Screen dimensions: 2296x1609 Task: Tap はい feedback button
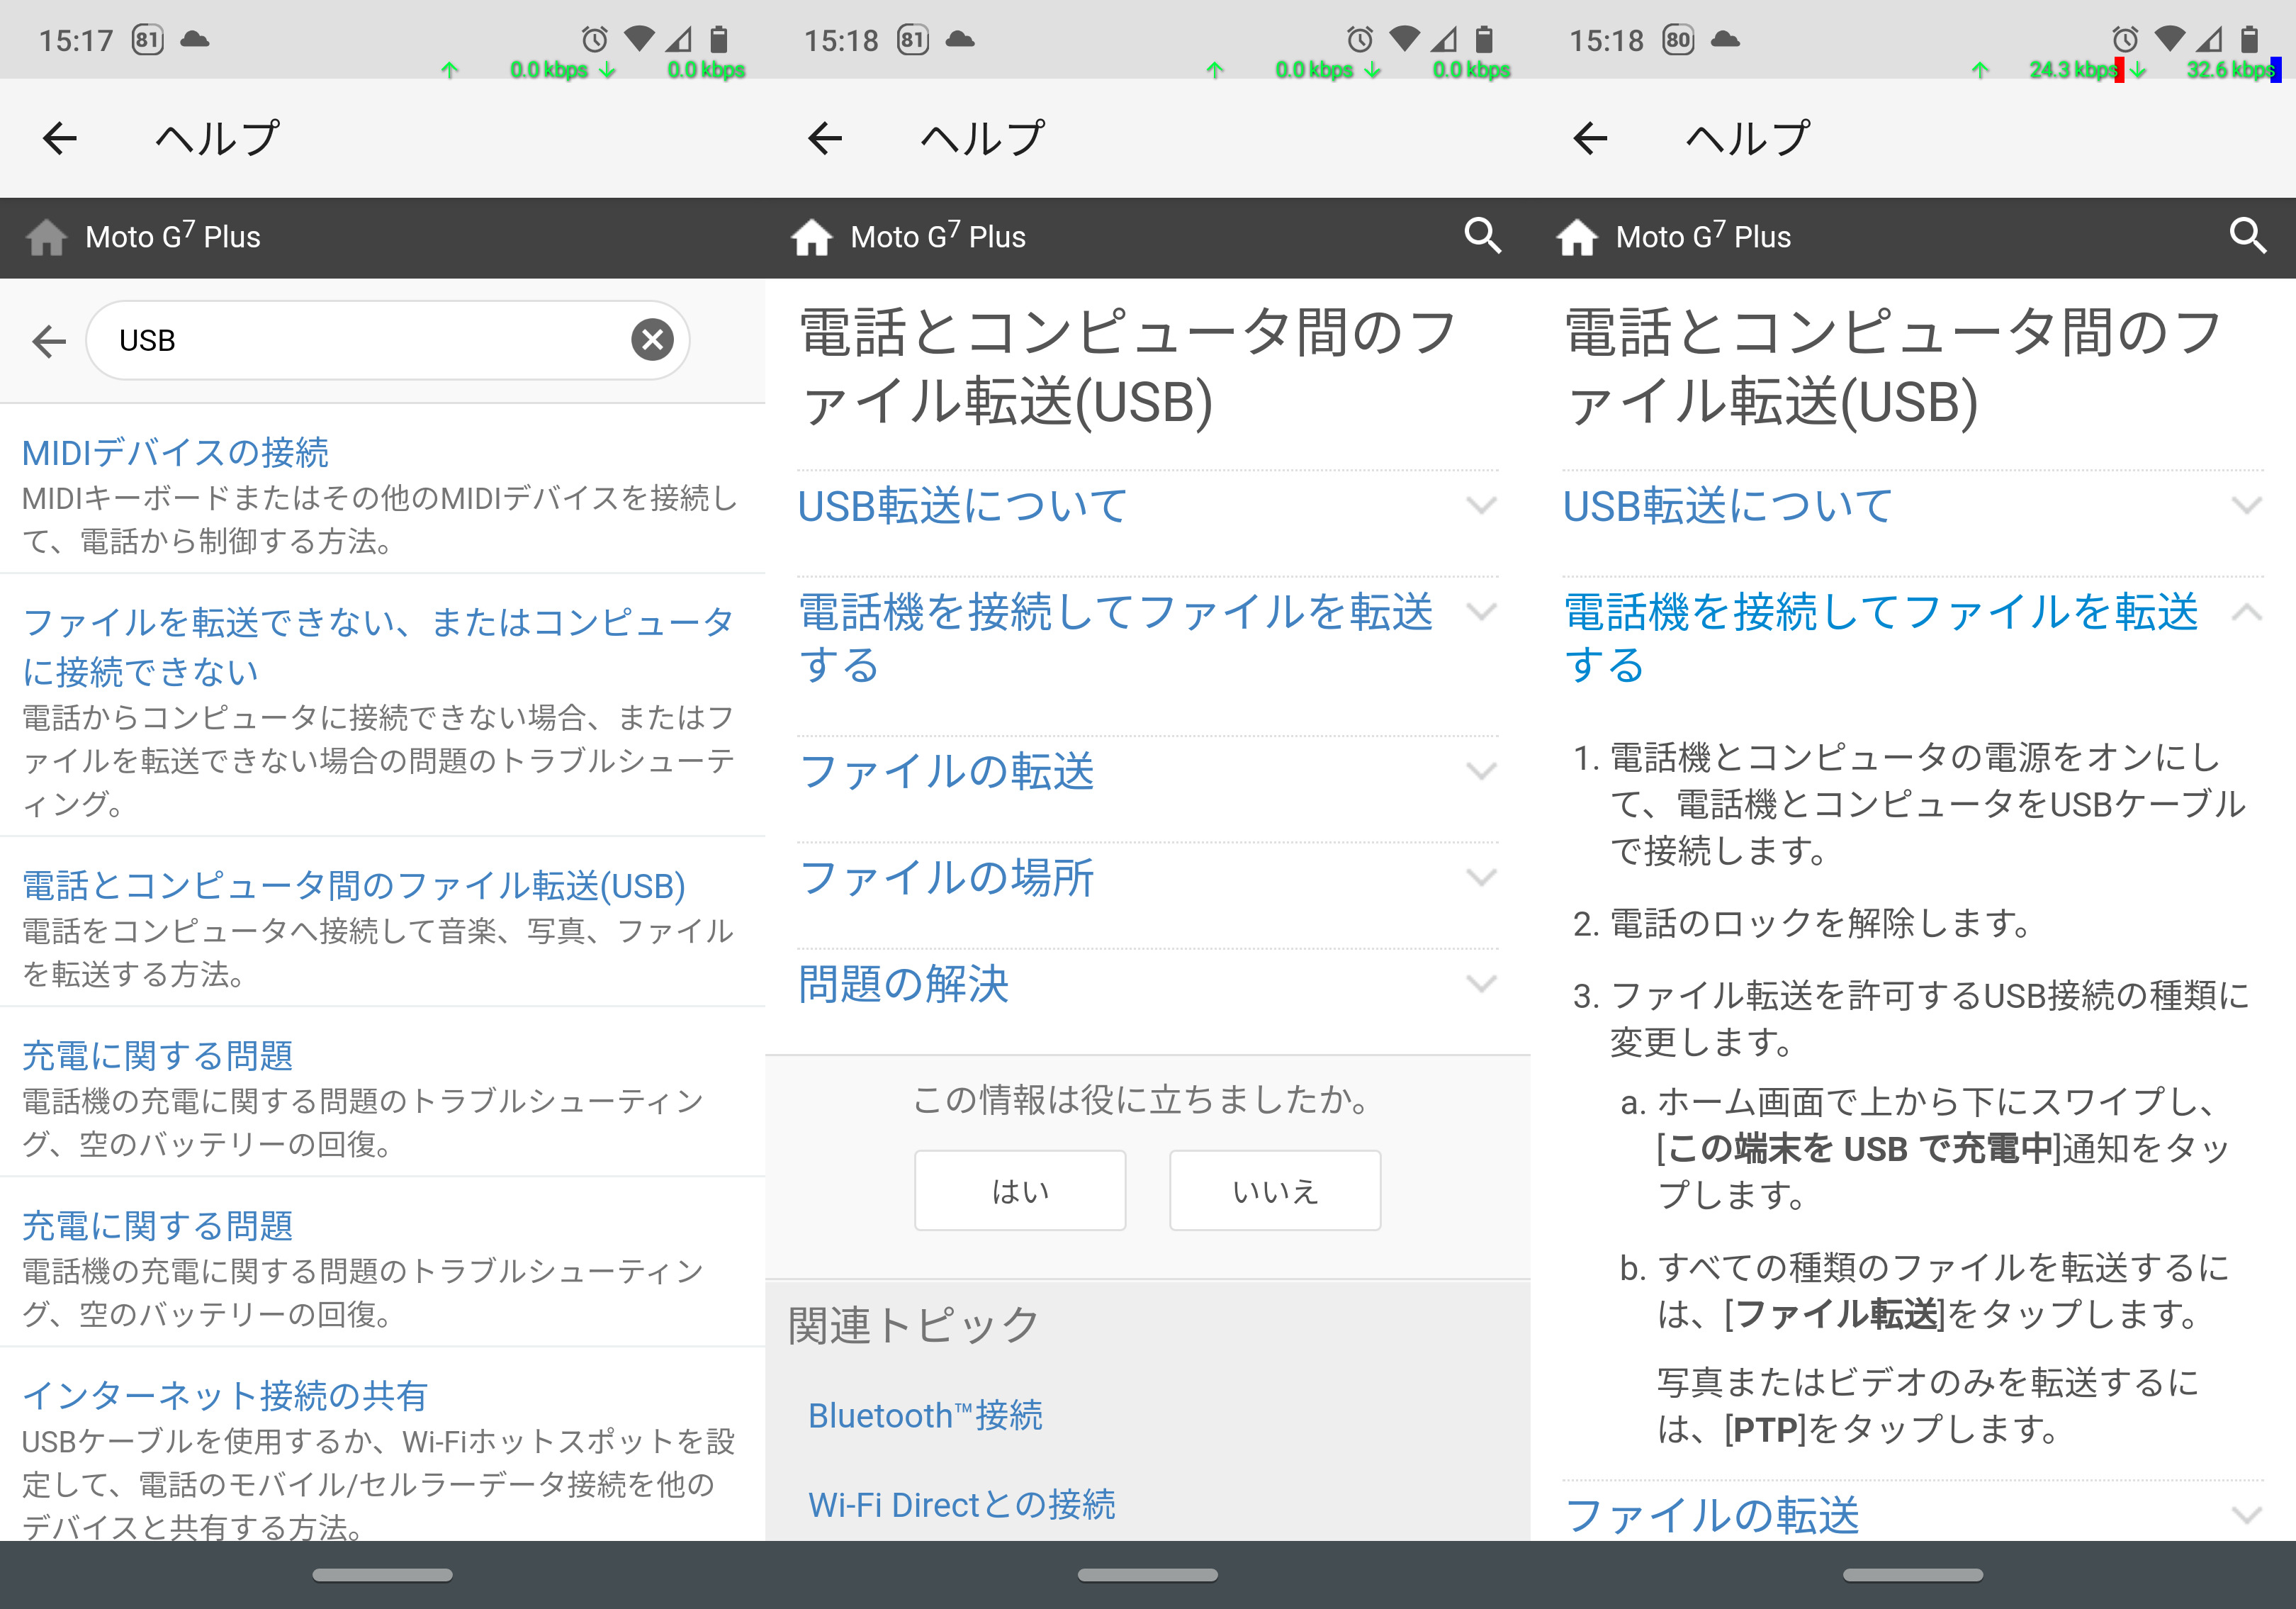coord(1019,1190)
